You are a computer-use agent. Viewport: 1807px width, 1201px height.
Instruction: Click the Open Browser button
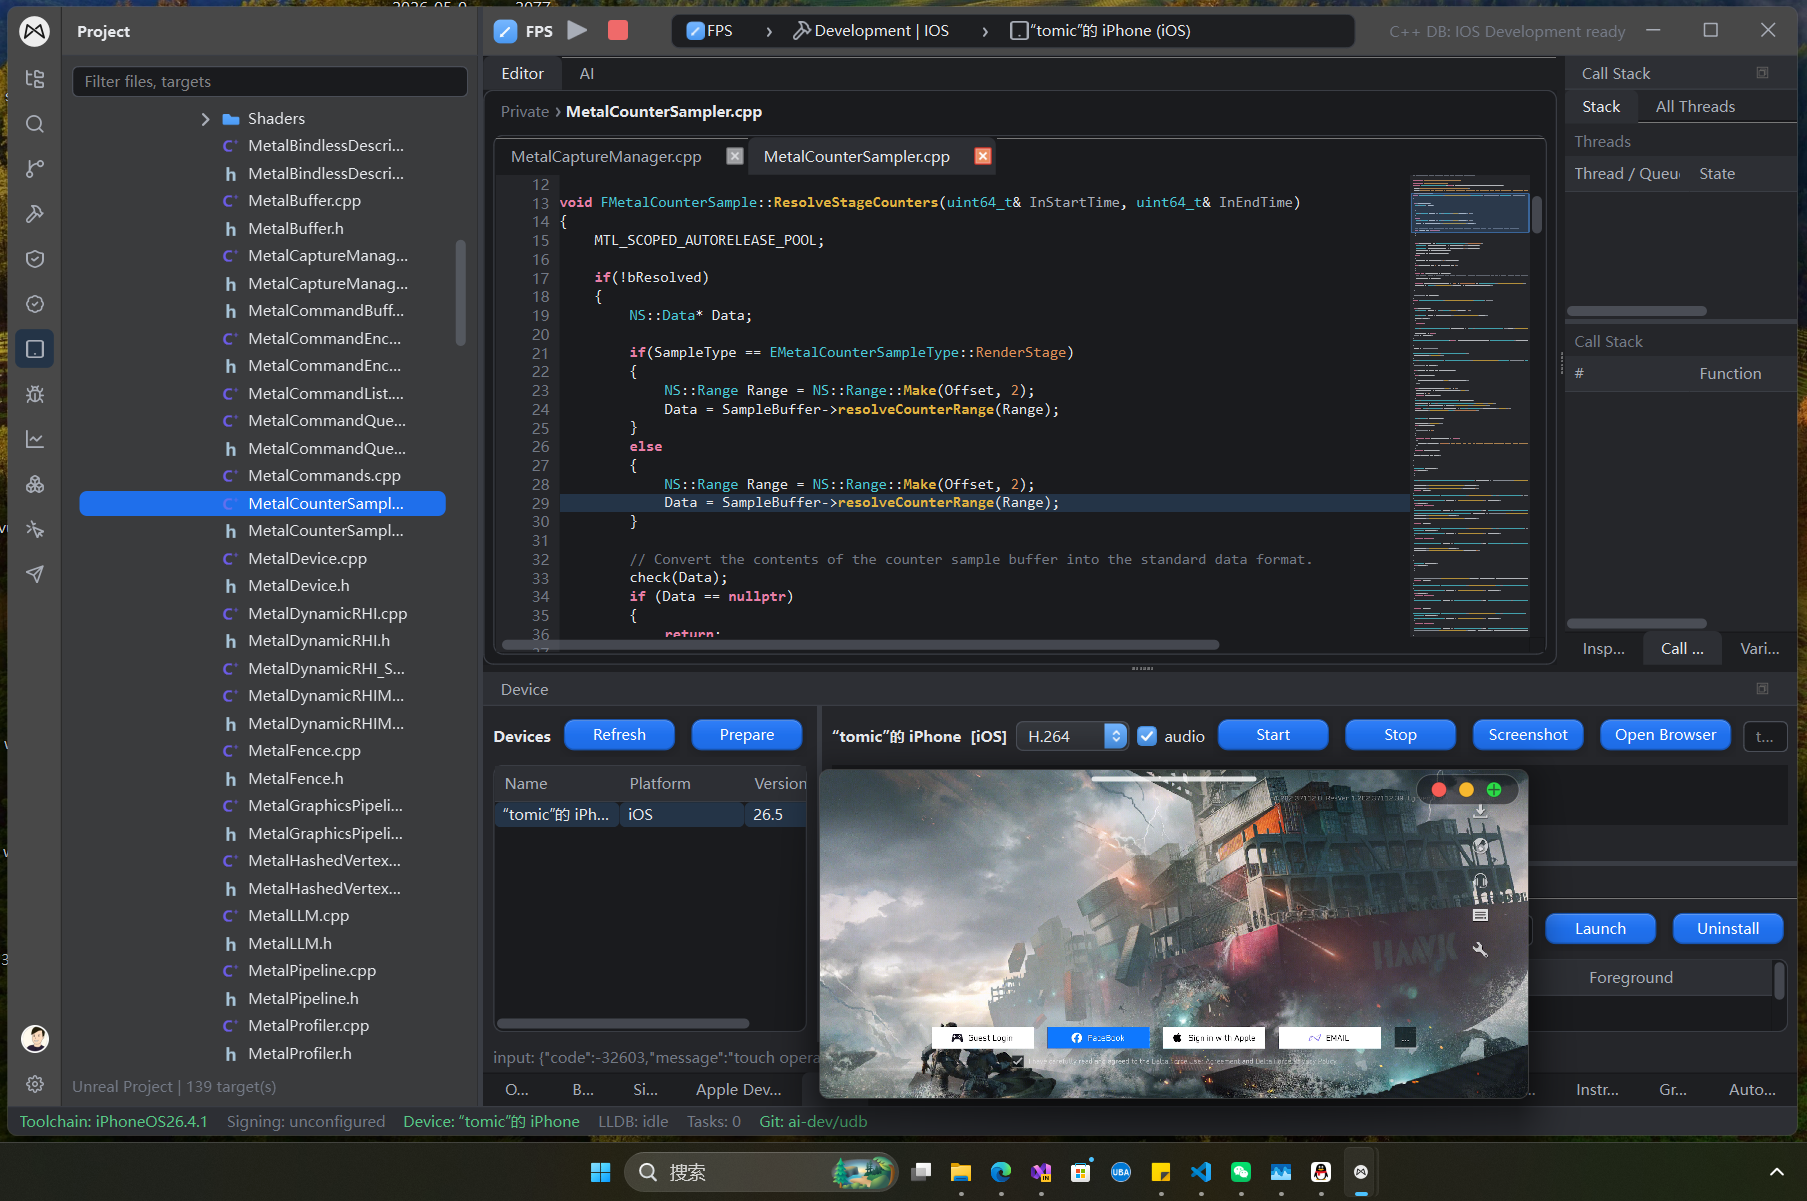pyautogui.click(x=1665, y=735)
